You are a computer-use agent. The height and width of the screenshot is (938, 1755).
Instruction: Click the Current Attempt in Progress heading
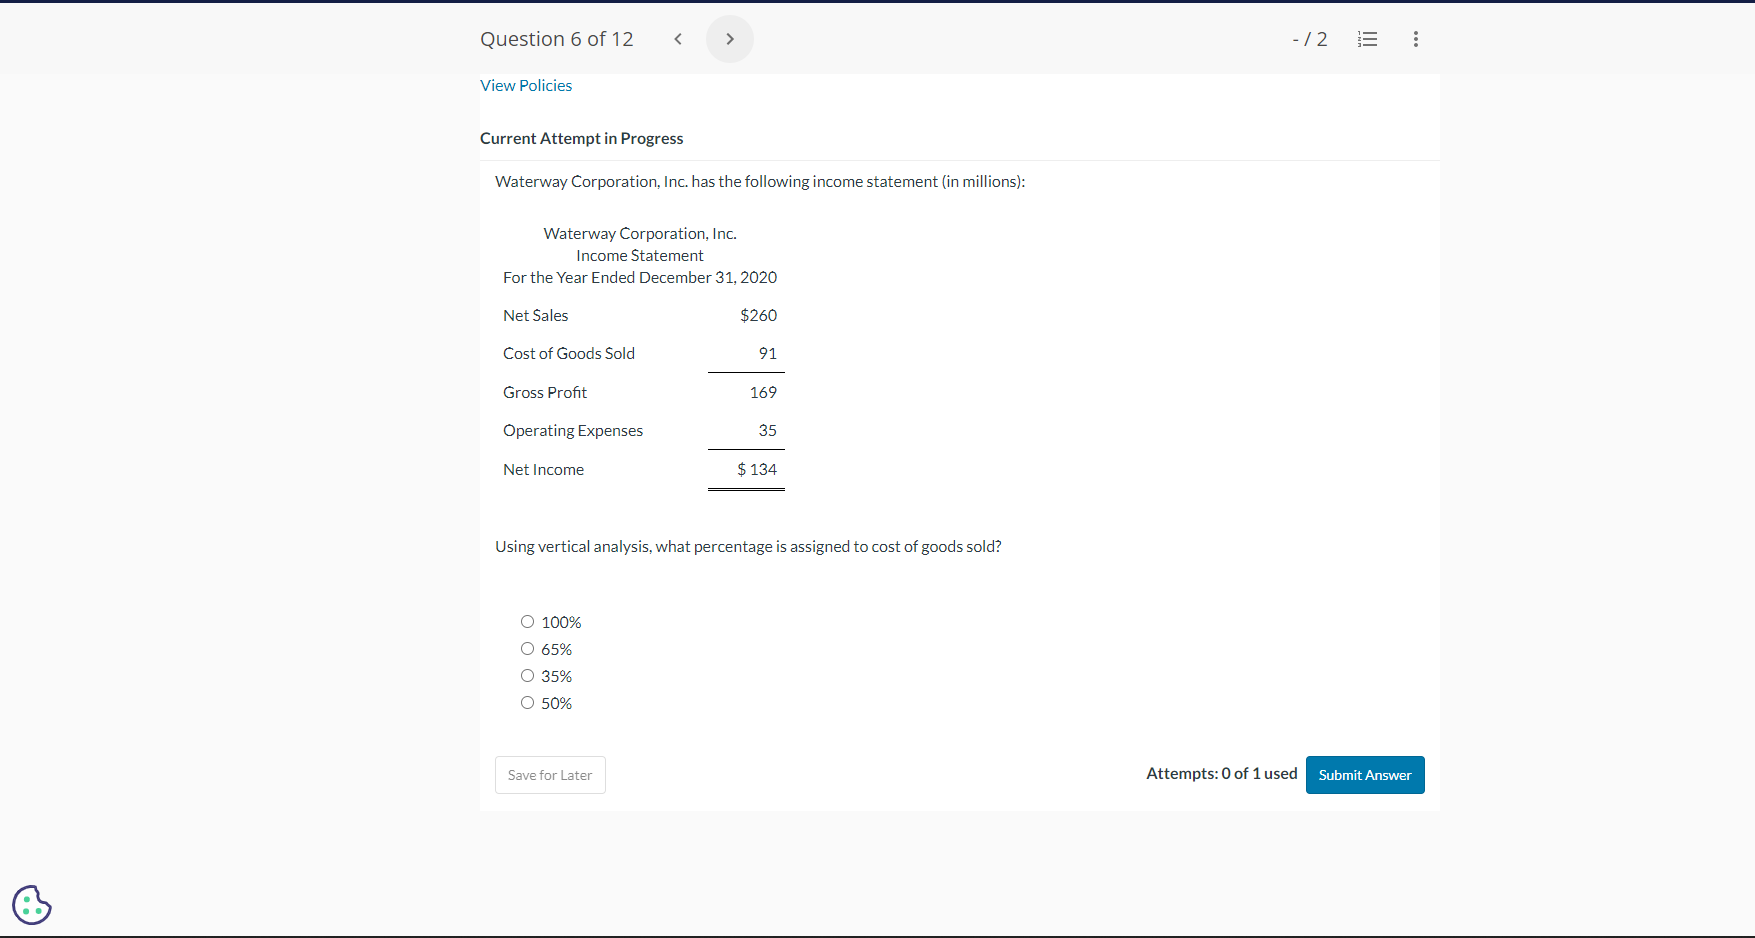pos(582,138)
